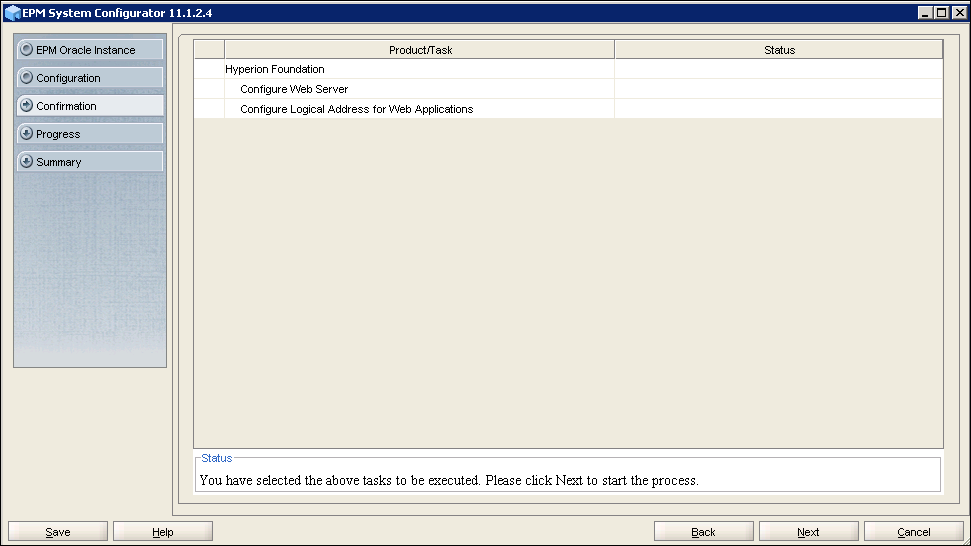Click the Confirmation step arrow icon
This screenshot has width=971, height=546.
point(27,105)
